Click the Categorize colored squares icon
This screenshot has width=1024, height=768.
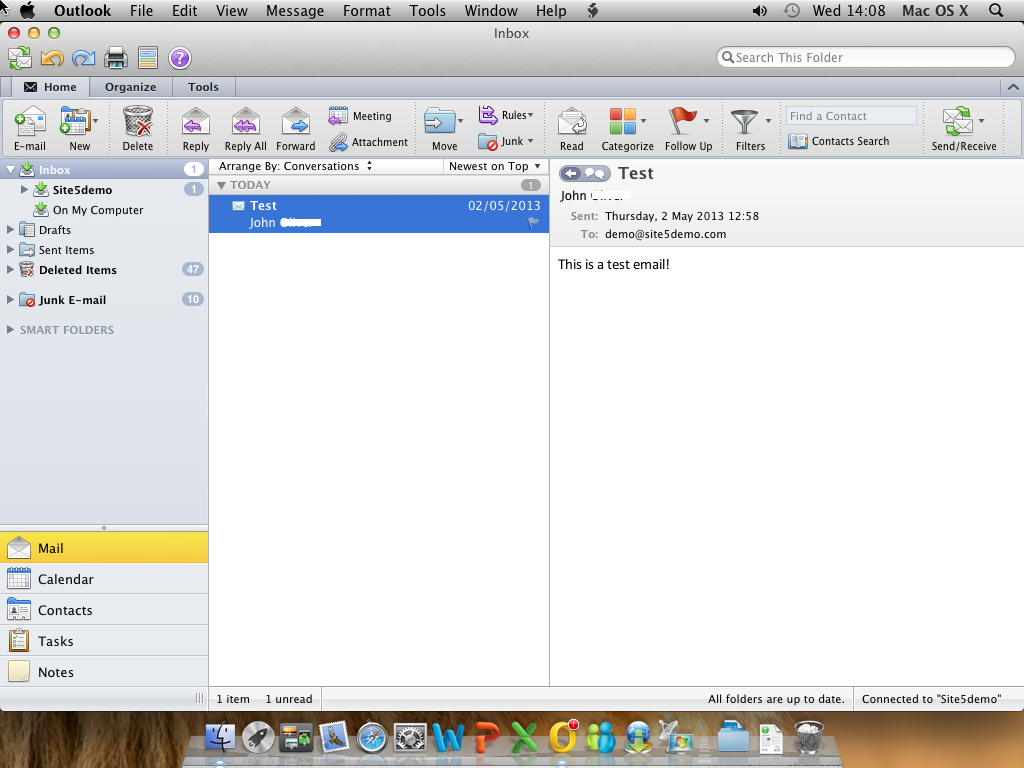tap(622, 121)
